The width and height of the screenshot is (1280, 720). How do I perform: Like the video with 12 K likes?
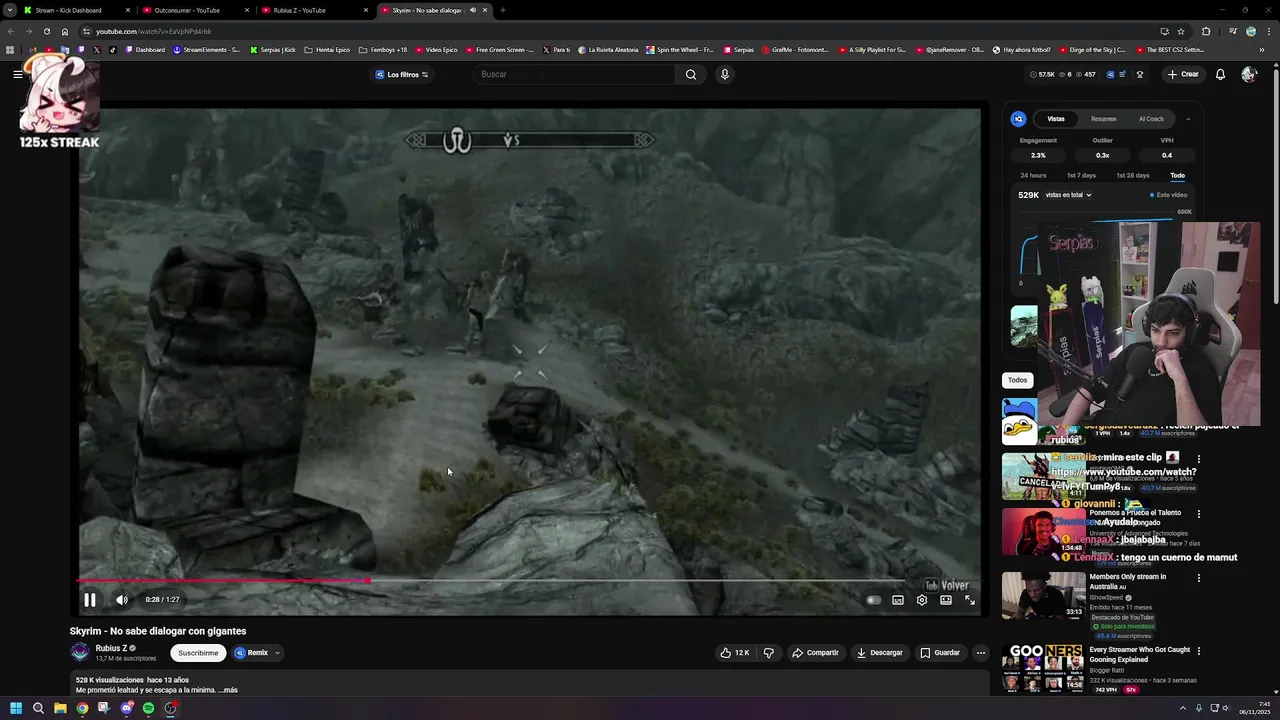tap(734, 653)
